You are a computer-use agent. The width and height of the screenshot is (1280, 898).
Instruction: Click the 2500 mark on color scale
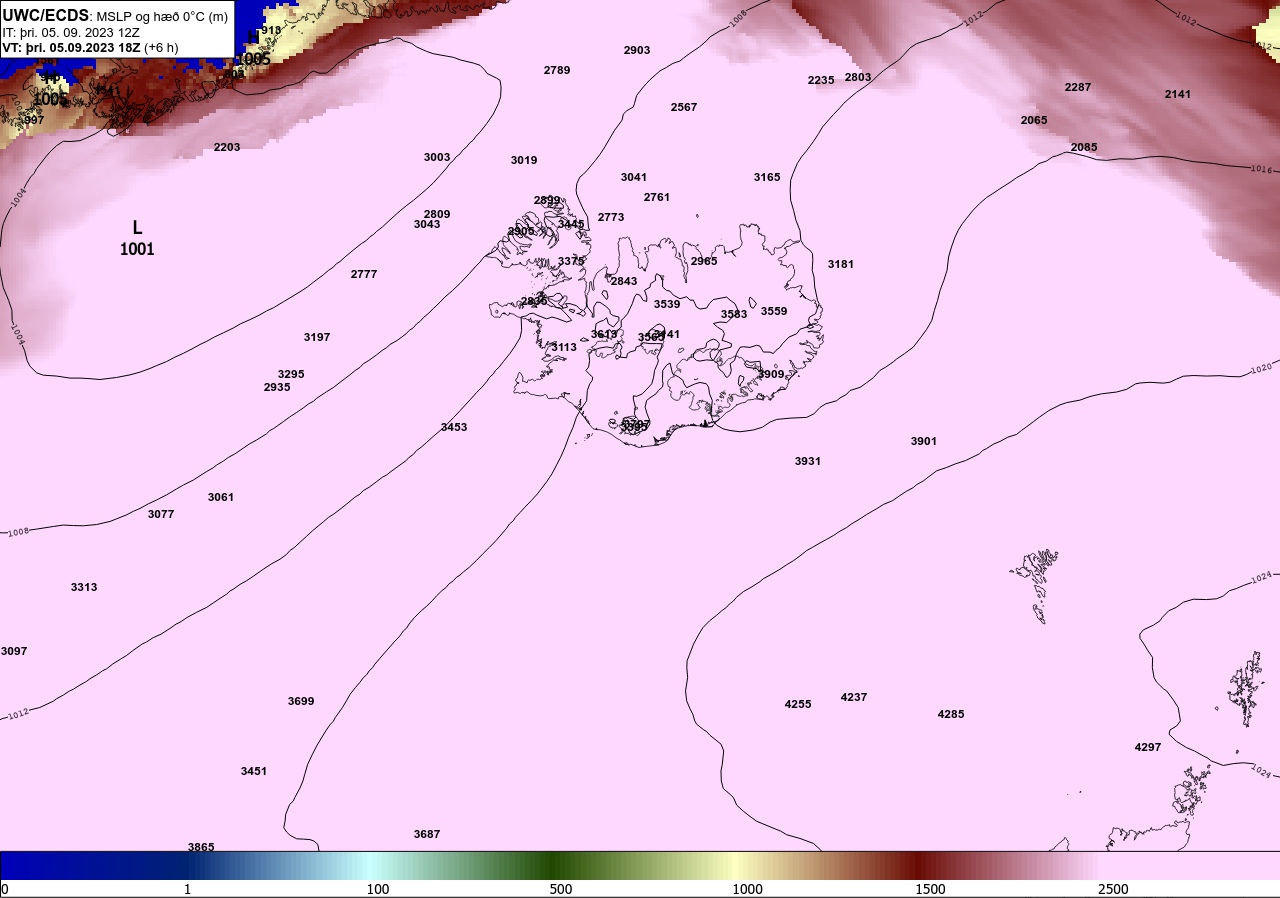[x=1113, y=890]
